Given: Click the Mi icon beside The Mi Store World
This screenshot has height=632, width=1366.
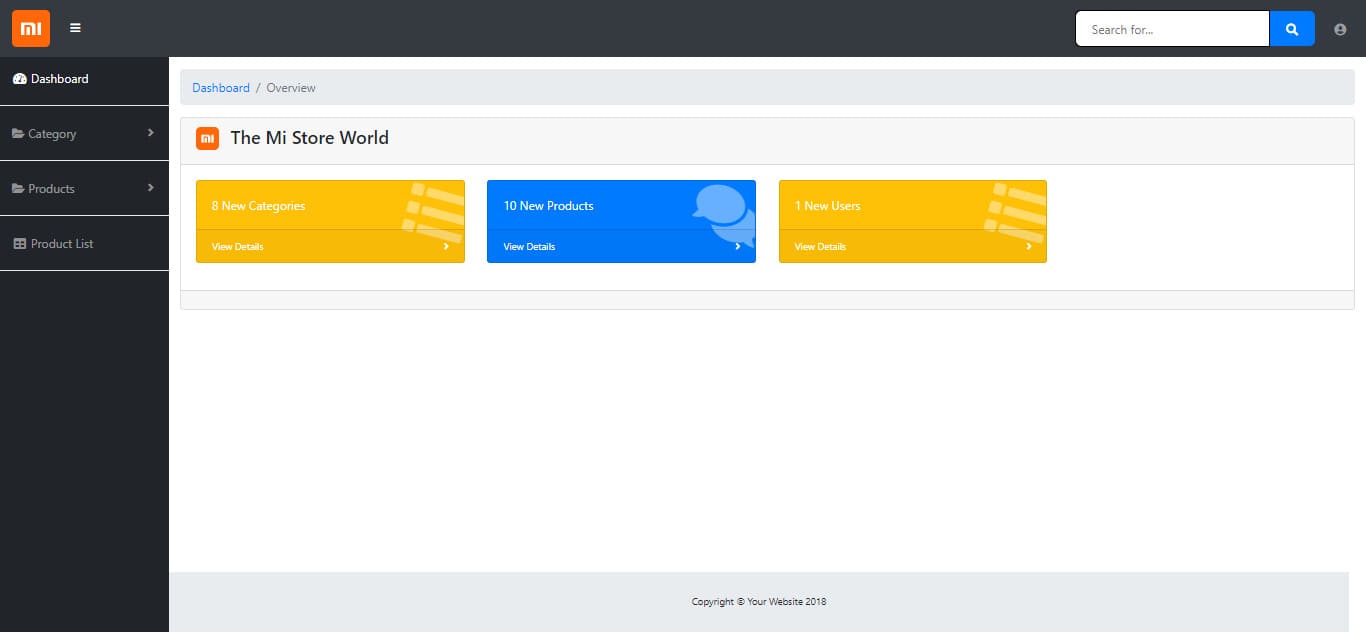Looking at the screenshot, I should pos(207,138).
